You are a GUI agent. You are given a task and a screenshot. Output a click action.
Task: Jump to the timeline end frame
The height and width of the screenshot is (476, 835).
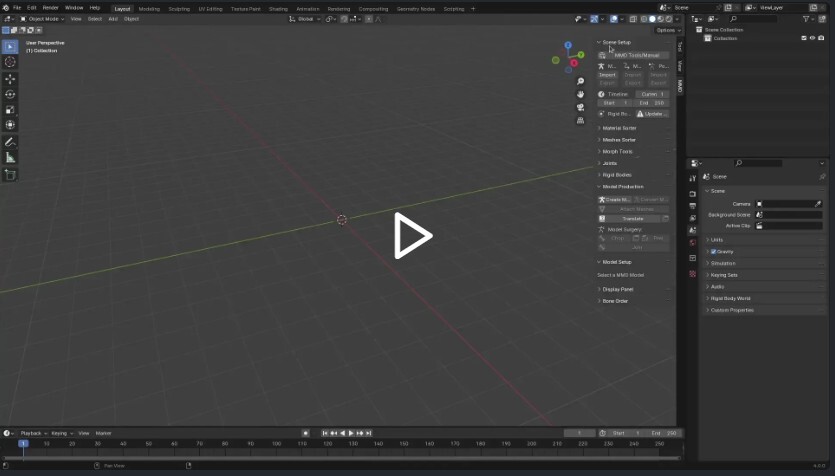coord(369,433)
